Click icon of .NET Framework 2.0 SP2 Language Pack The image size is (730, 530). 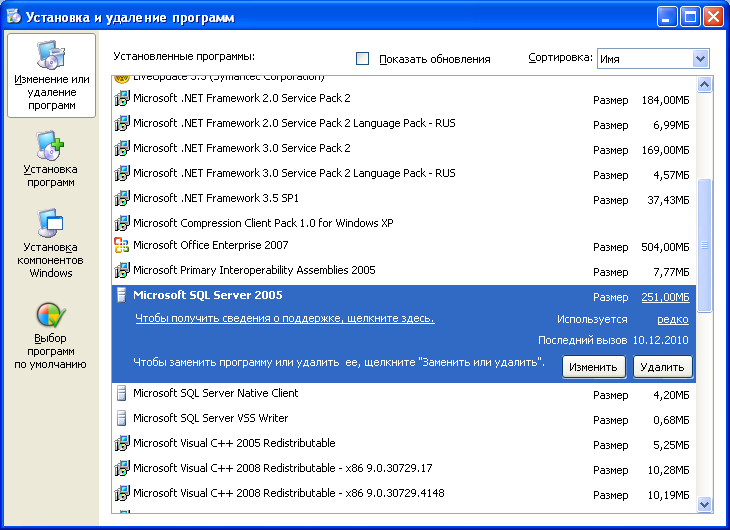(122, 123)
